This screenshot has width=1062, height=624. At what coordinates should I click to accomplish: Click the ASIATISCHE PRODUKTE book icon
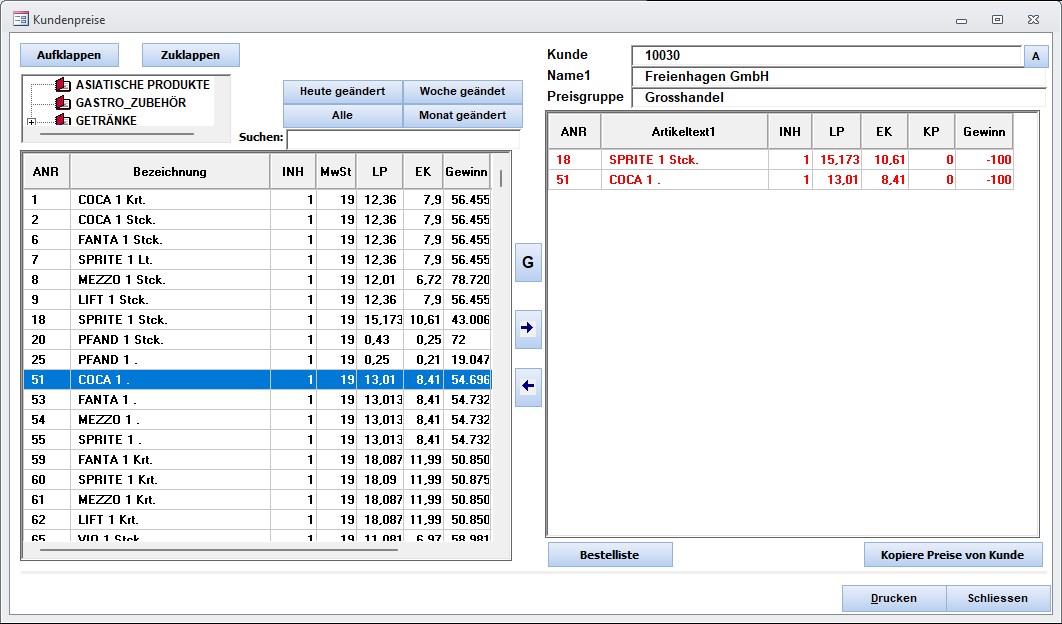64,85
